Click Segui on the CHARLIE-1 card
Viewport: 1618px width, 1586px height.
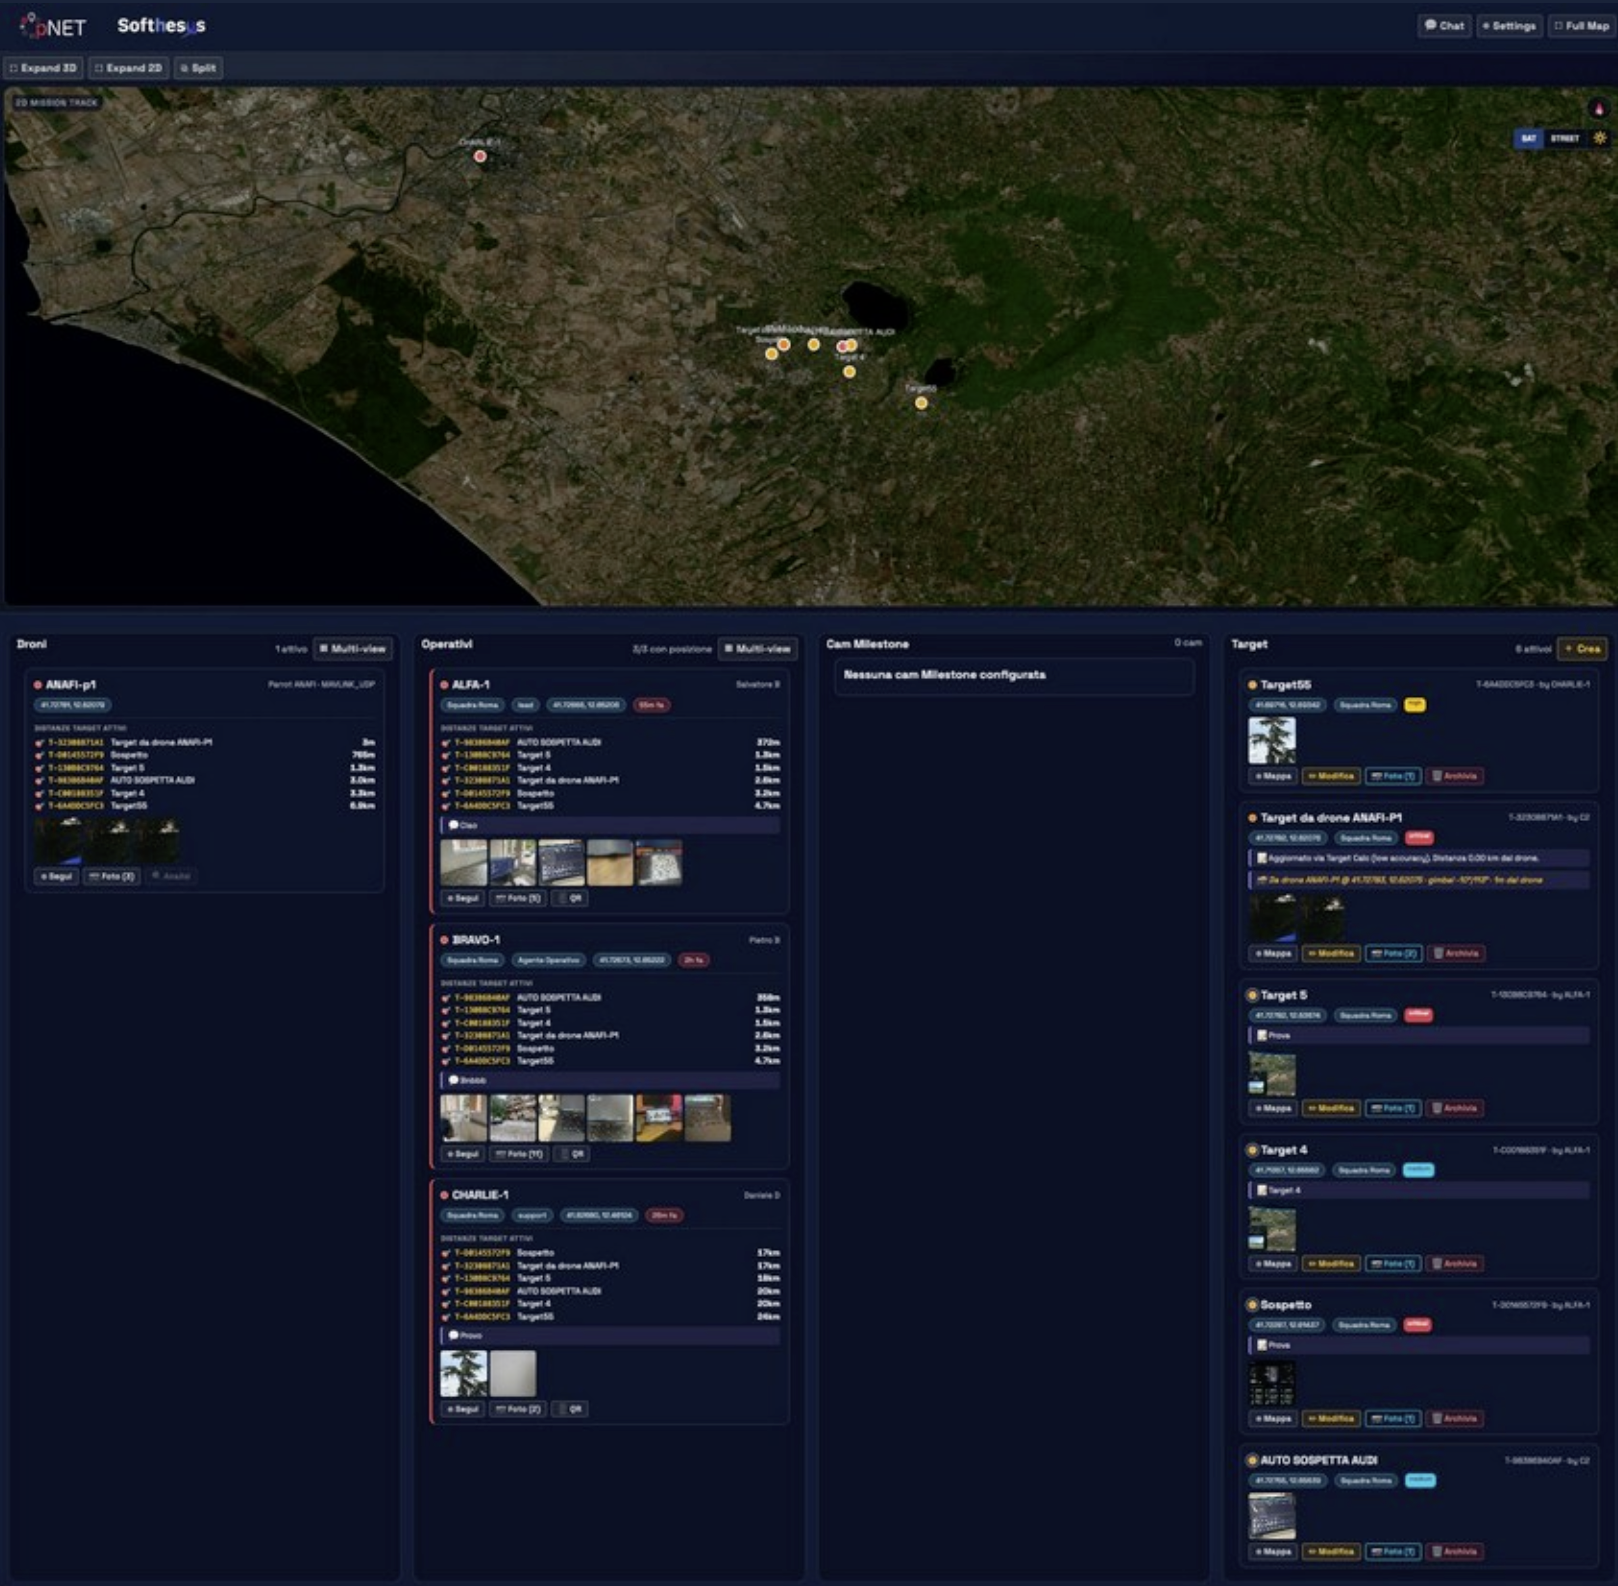click(462, 1408)
